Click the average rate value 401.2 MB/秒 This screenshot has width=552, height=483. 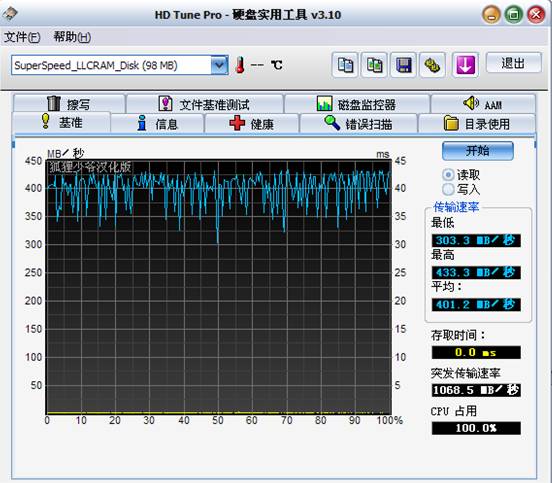pyautogui.click(x=476, y=305)
